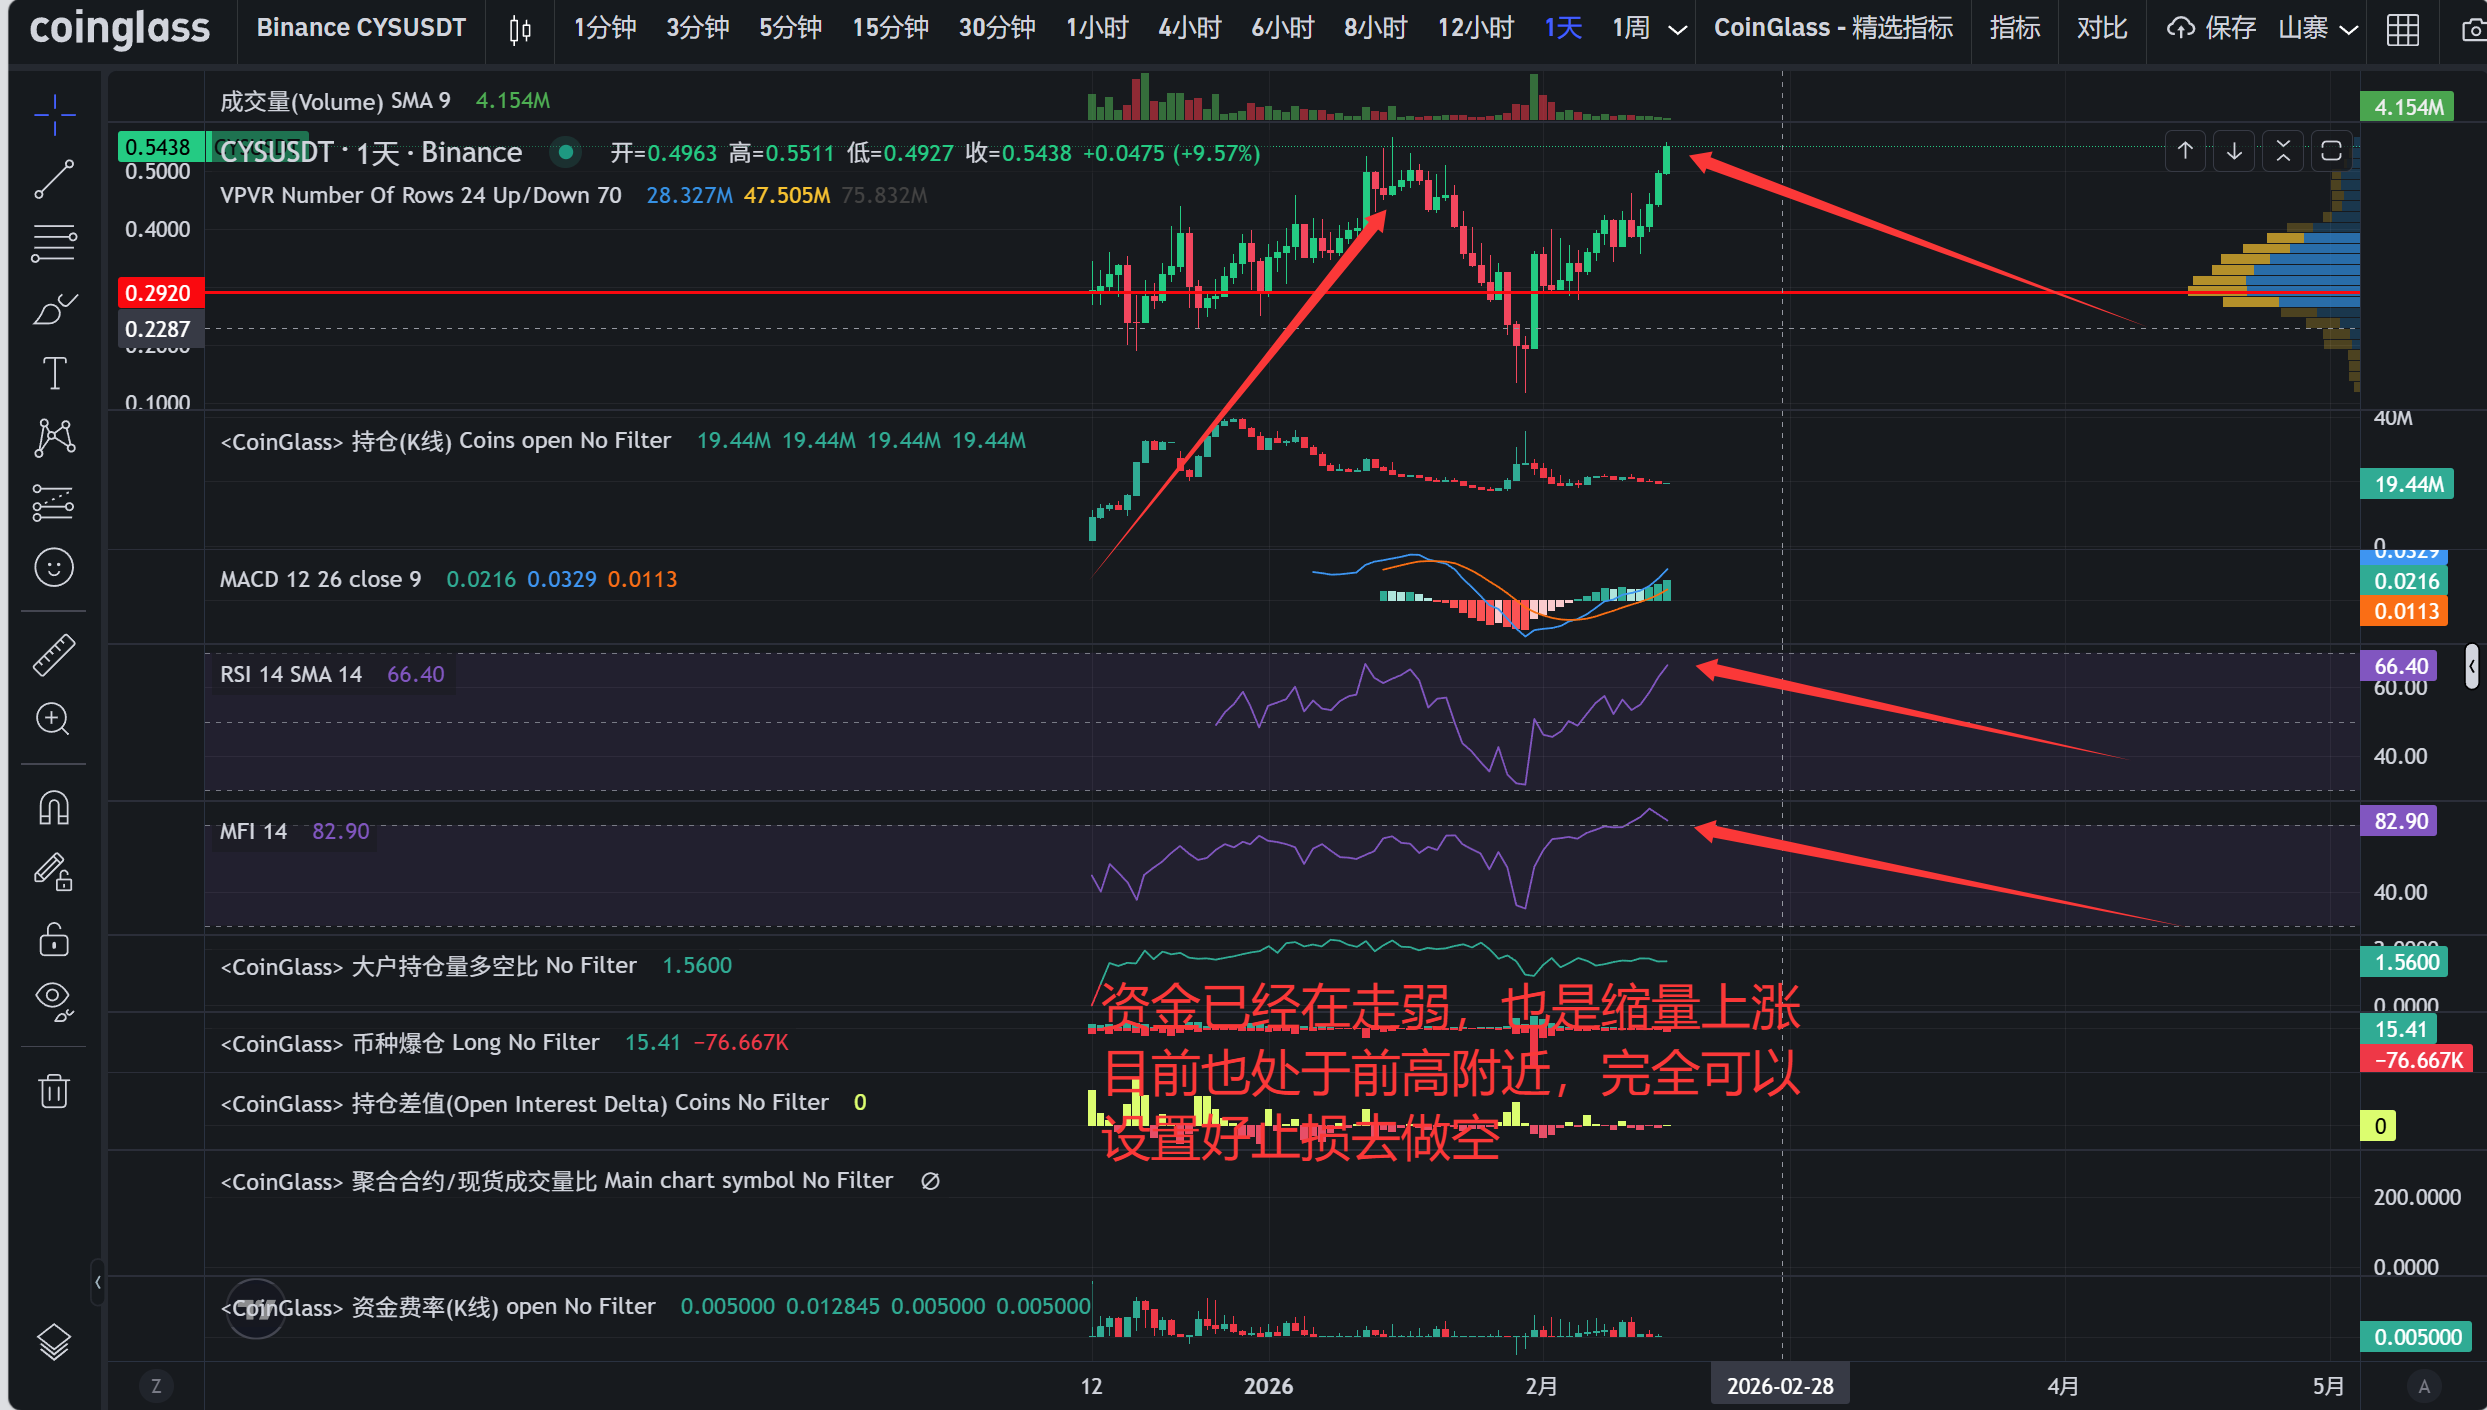
Task: Toggle hide all drawings eye icon
Action: point(54,1002)
